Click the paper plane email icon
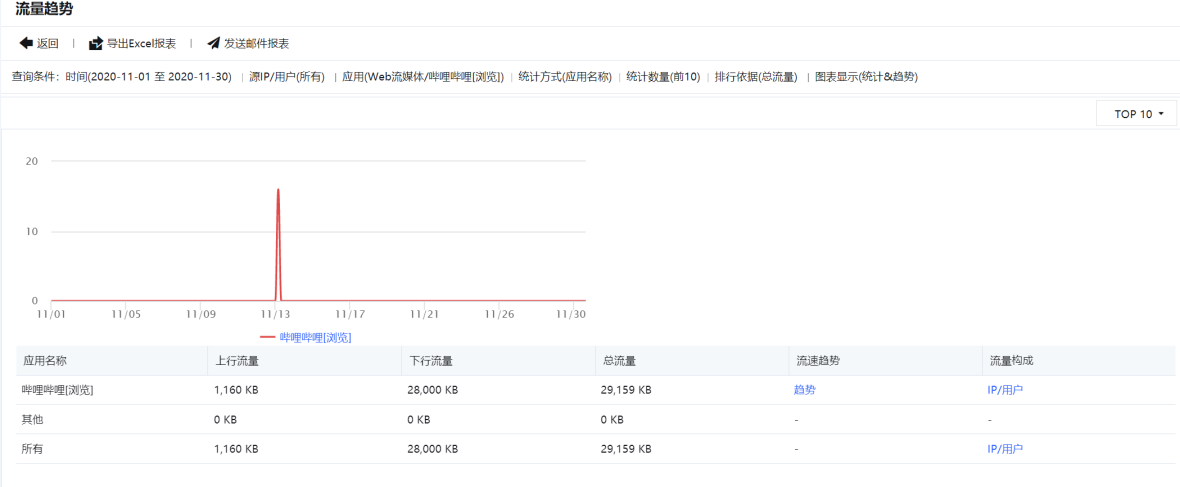 [213, 44]
